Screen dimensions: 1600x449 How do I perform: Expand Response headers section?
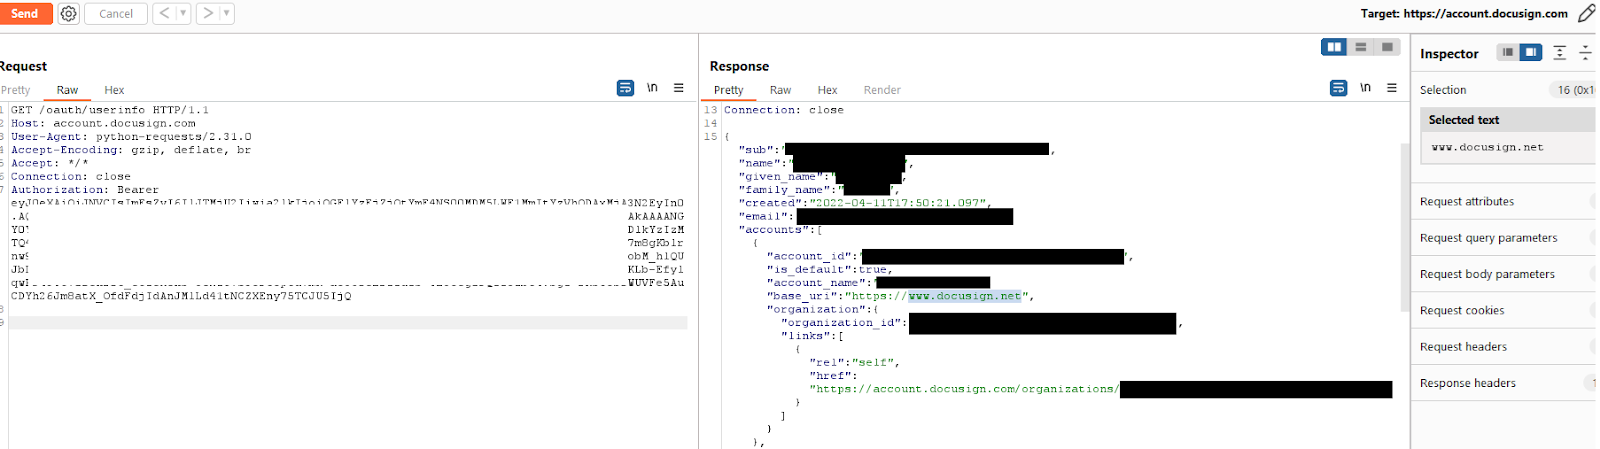[x=1505, y=383]
